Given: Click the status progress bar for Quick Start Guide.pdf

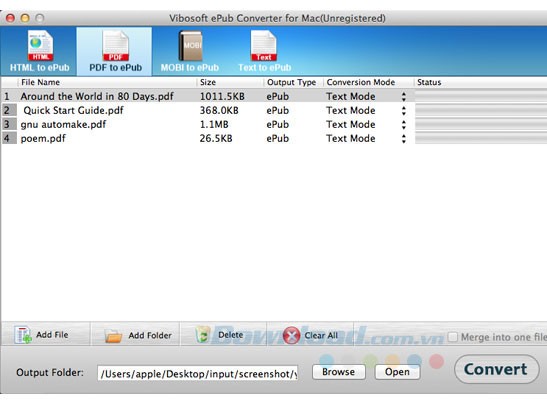Looking at the screenshot, I should coord(481,111).
